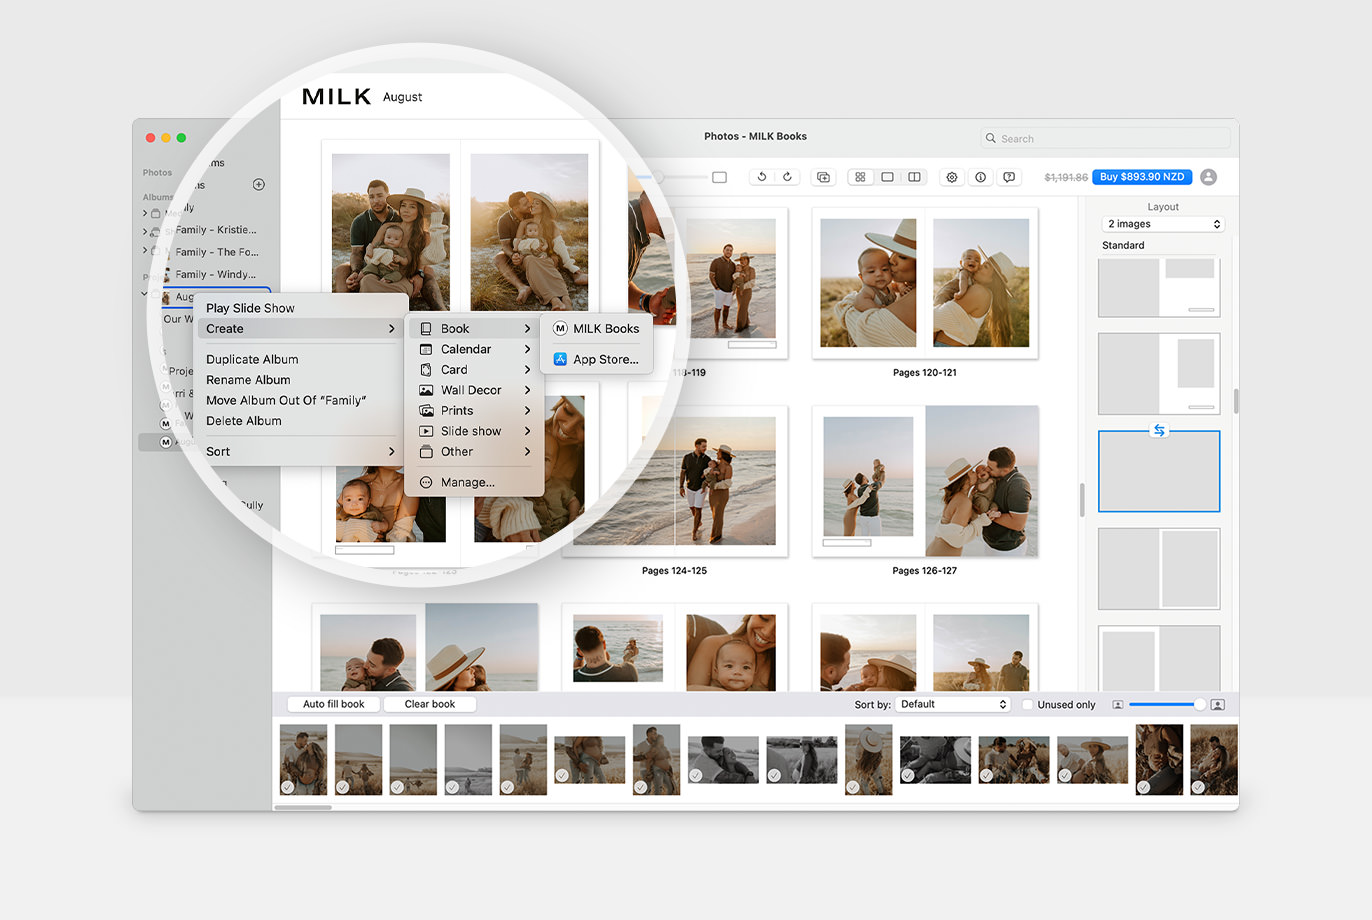
Task: Click the redo arrow in the toolbar
Action: tap(787, 177)
